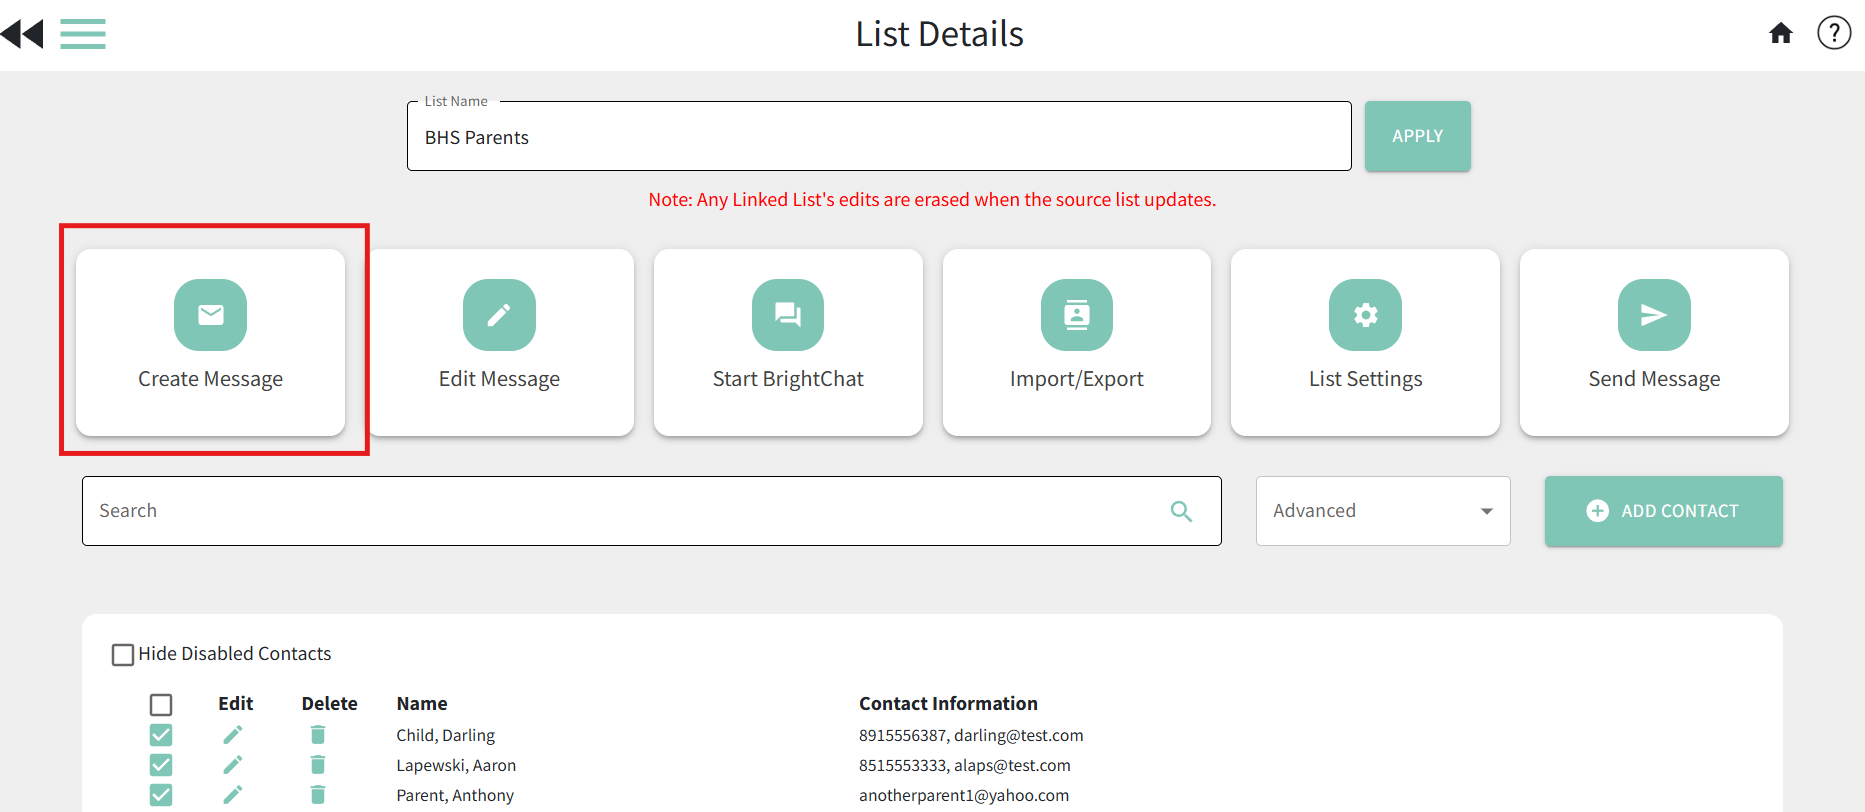Edit contact Parent, Anthony pencil icon
1865x812 pixels.
pyautogui.click(x=232, y=795)
